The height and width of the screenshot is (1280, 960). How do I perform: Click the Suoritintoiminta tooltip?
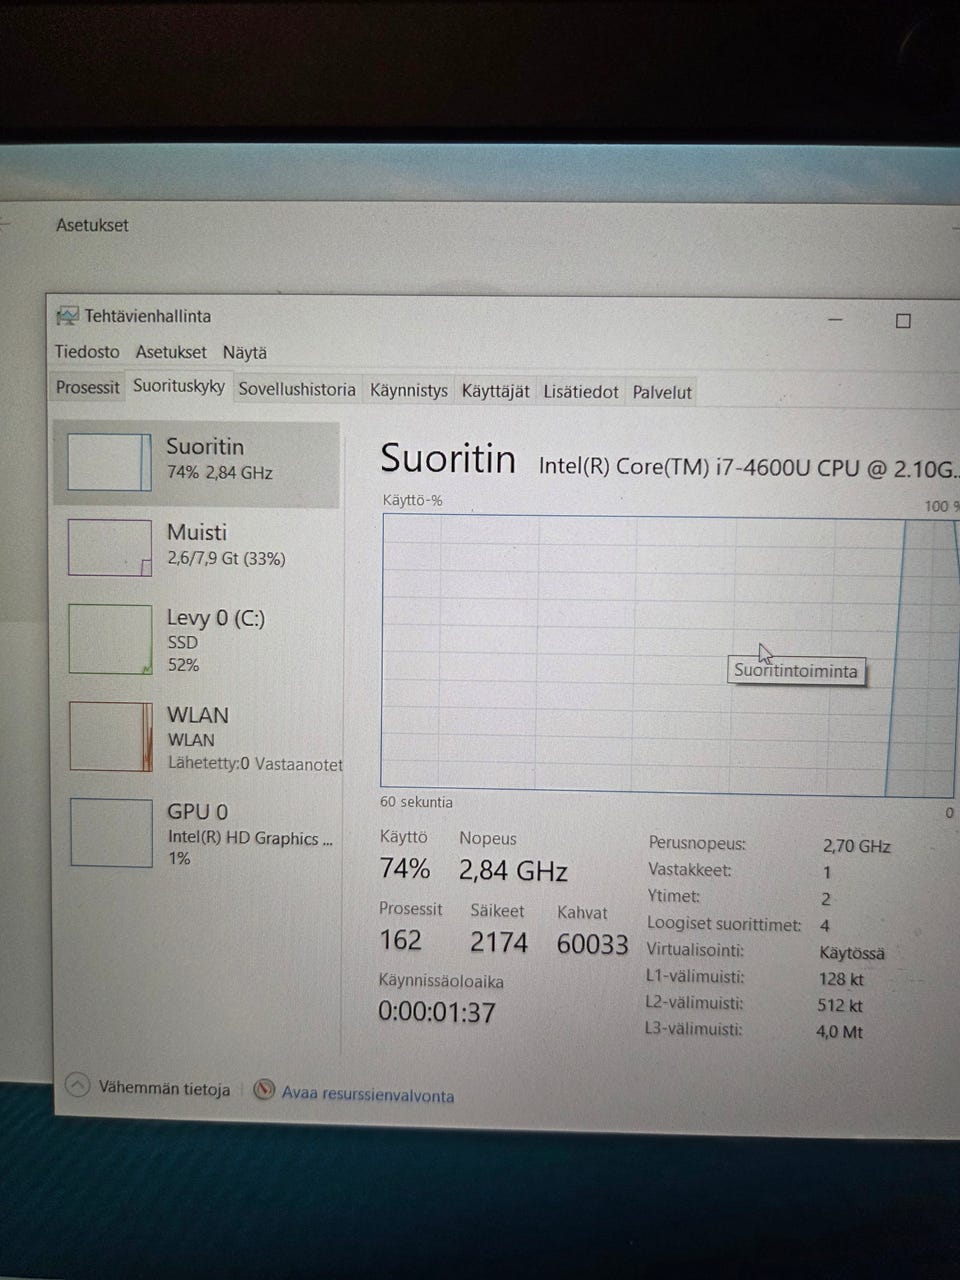click(x=796, y=671)
